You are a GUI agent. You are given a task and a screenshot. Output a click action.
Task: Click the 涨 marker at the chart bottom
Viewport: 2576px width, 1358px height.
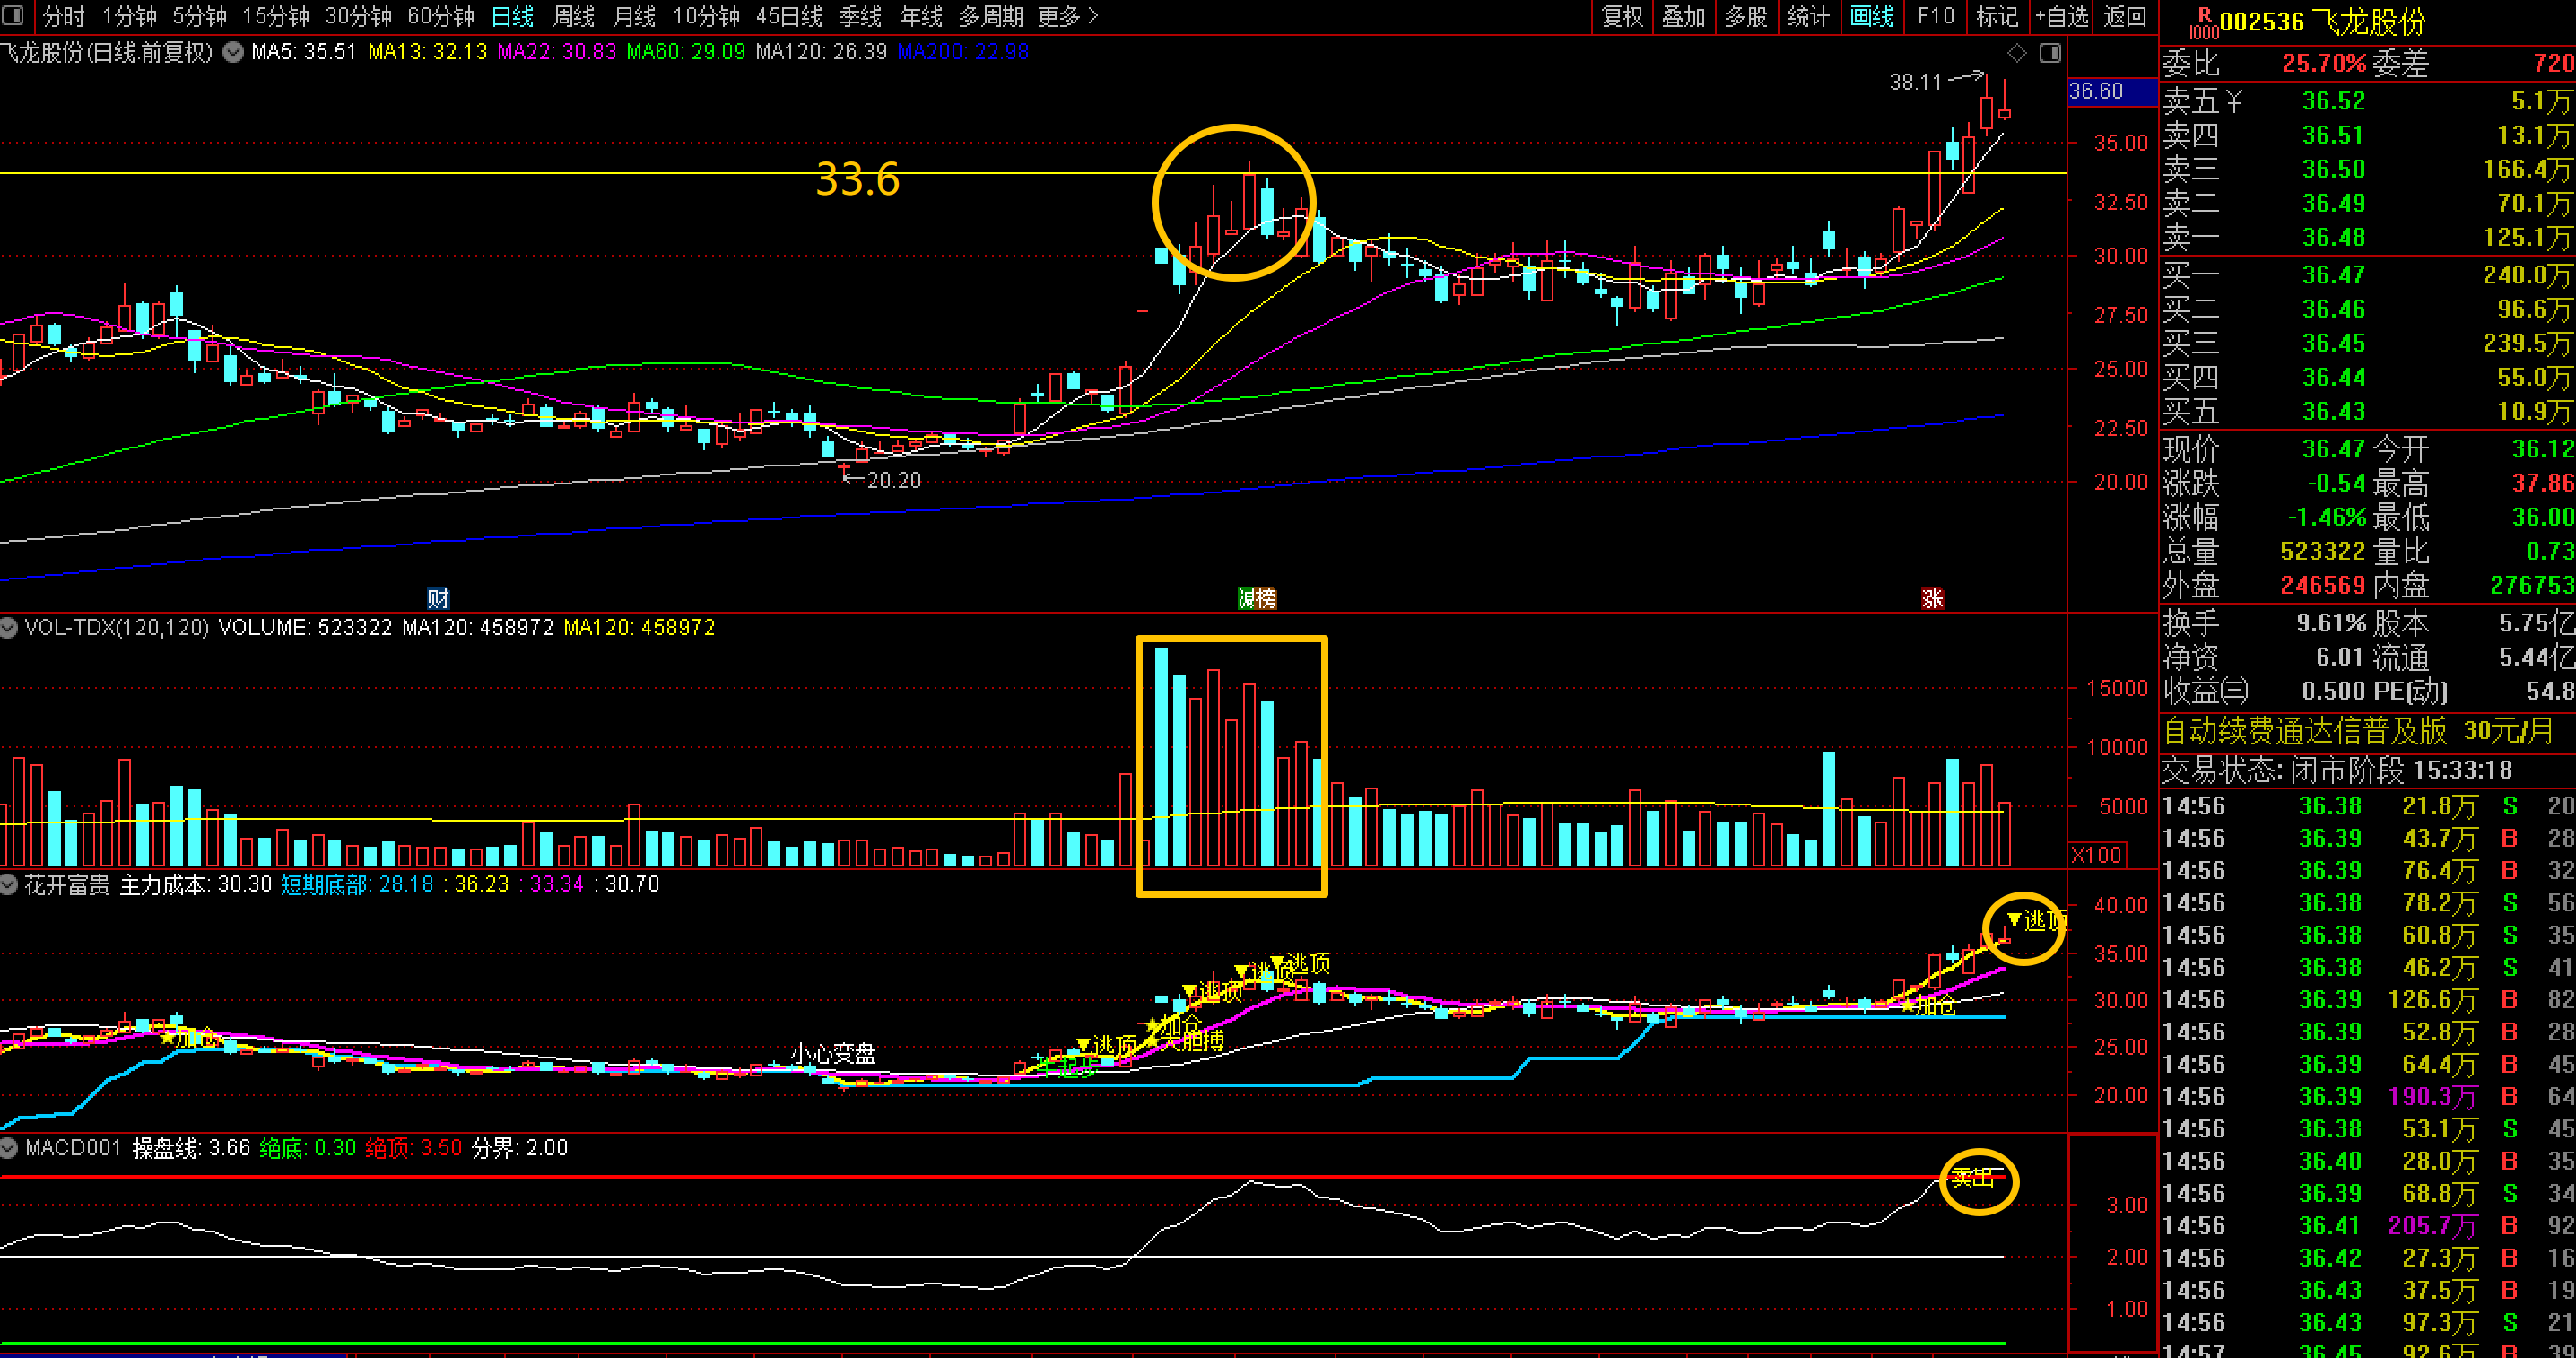click(x=1932, y=598)
